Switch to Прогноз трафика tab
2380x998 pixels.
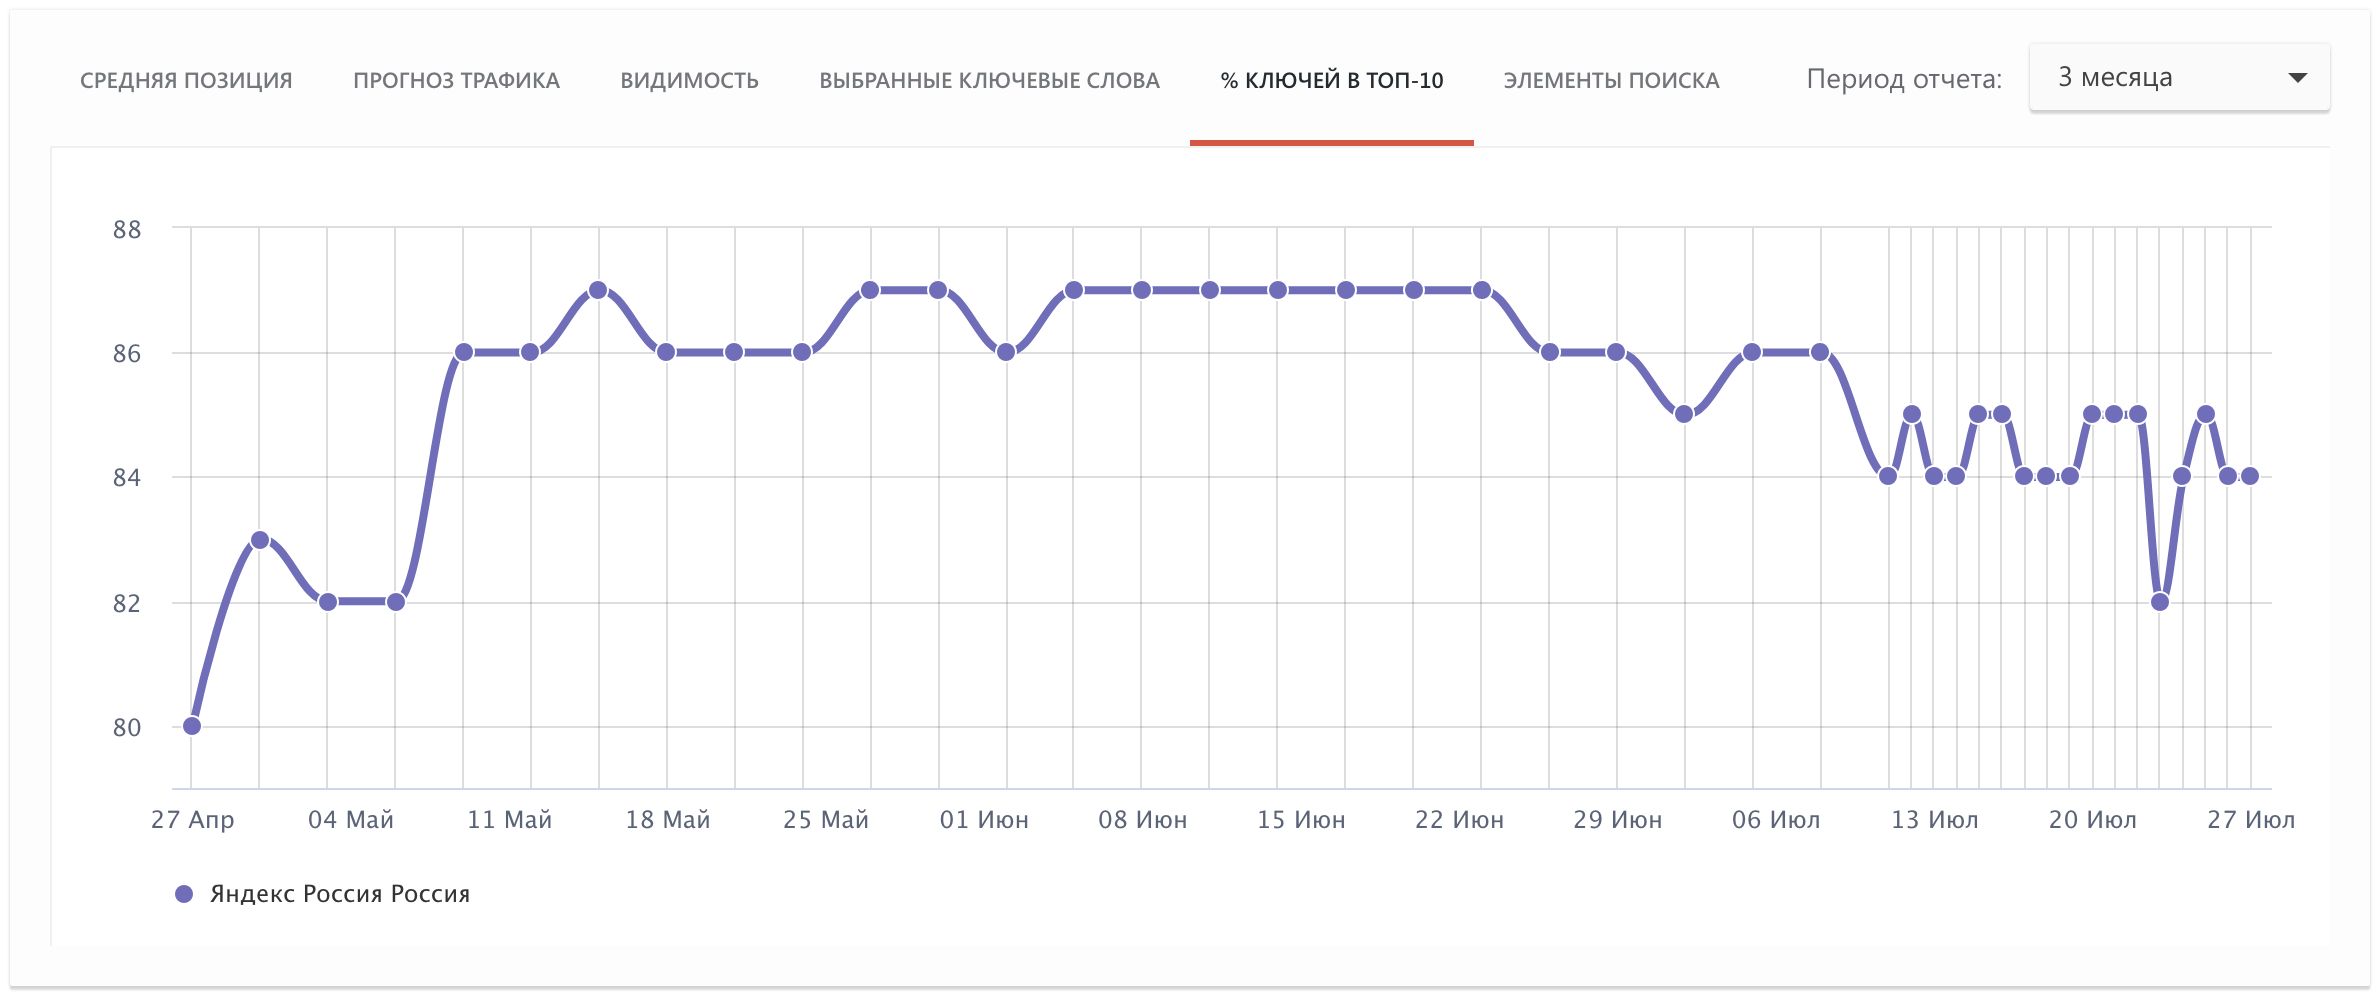(x=456, y=80)
